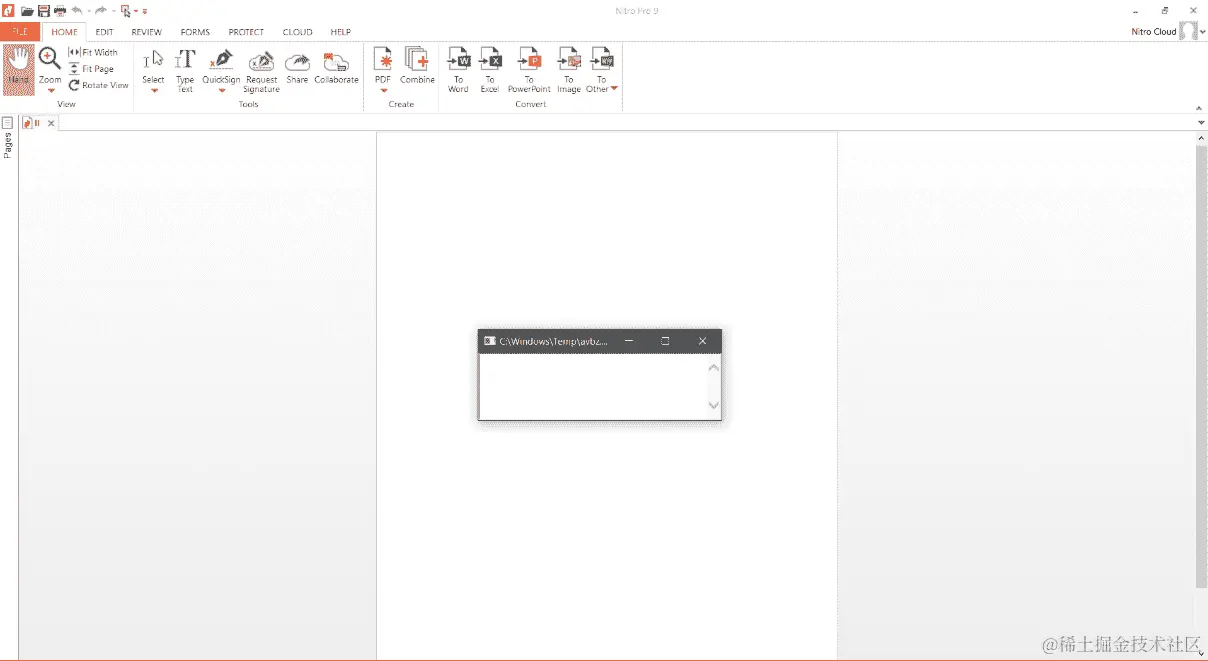
Task: Click the console window's scroll down arrow
Action: point(713,405)
